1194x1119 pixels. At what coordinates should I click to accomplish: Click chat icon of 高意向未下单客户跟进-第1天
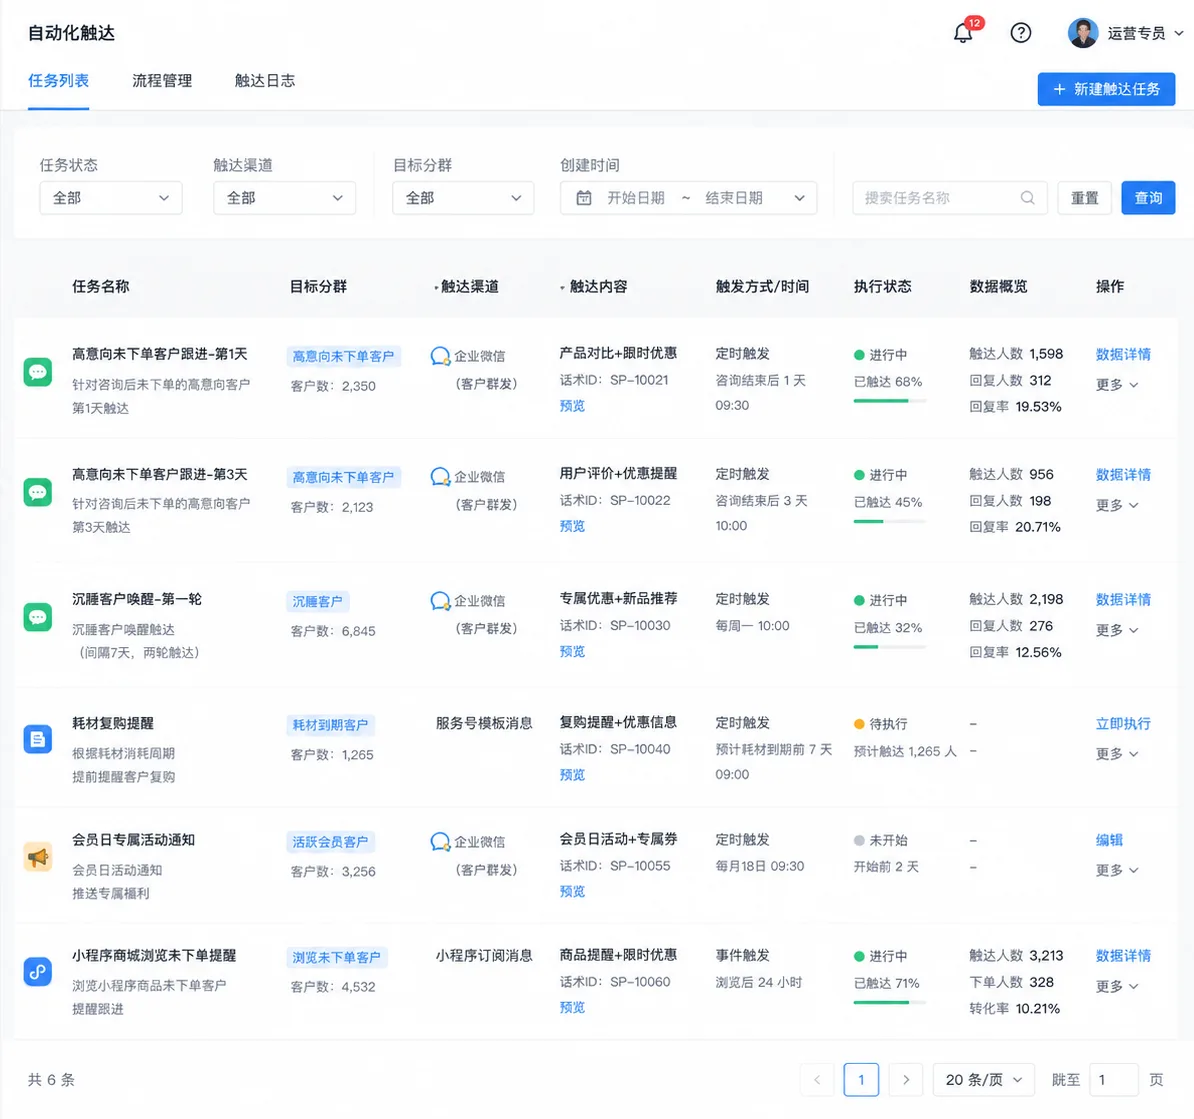(38, 372)
